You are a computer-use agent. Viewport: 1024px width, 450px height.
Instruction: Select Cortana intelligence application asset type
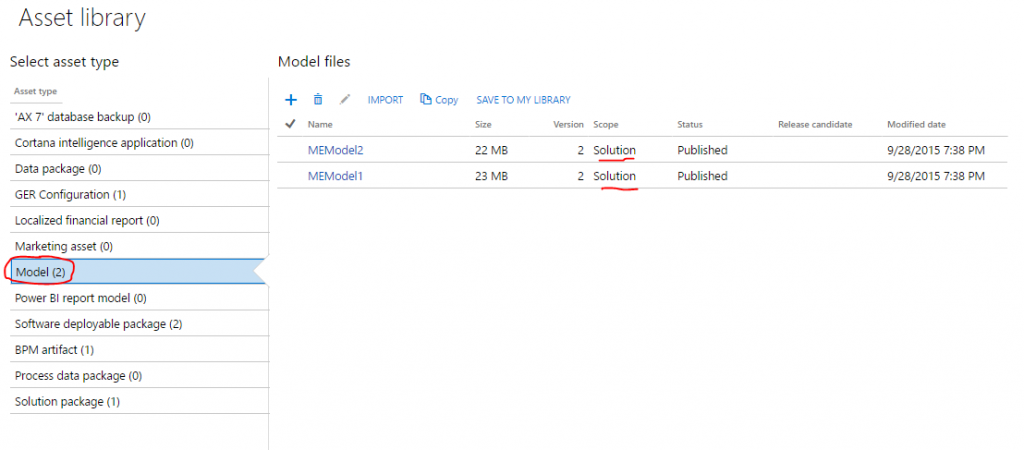[x=104, y=143]
